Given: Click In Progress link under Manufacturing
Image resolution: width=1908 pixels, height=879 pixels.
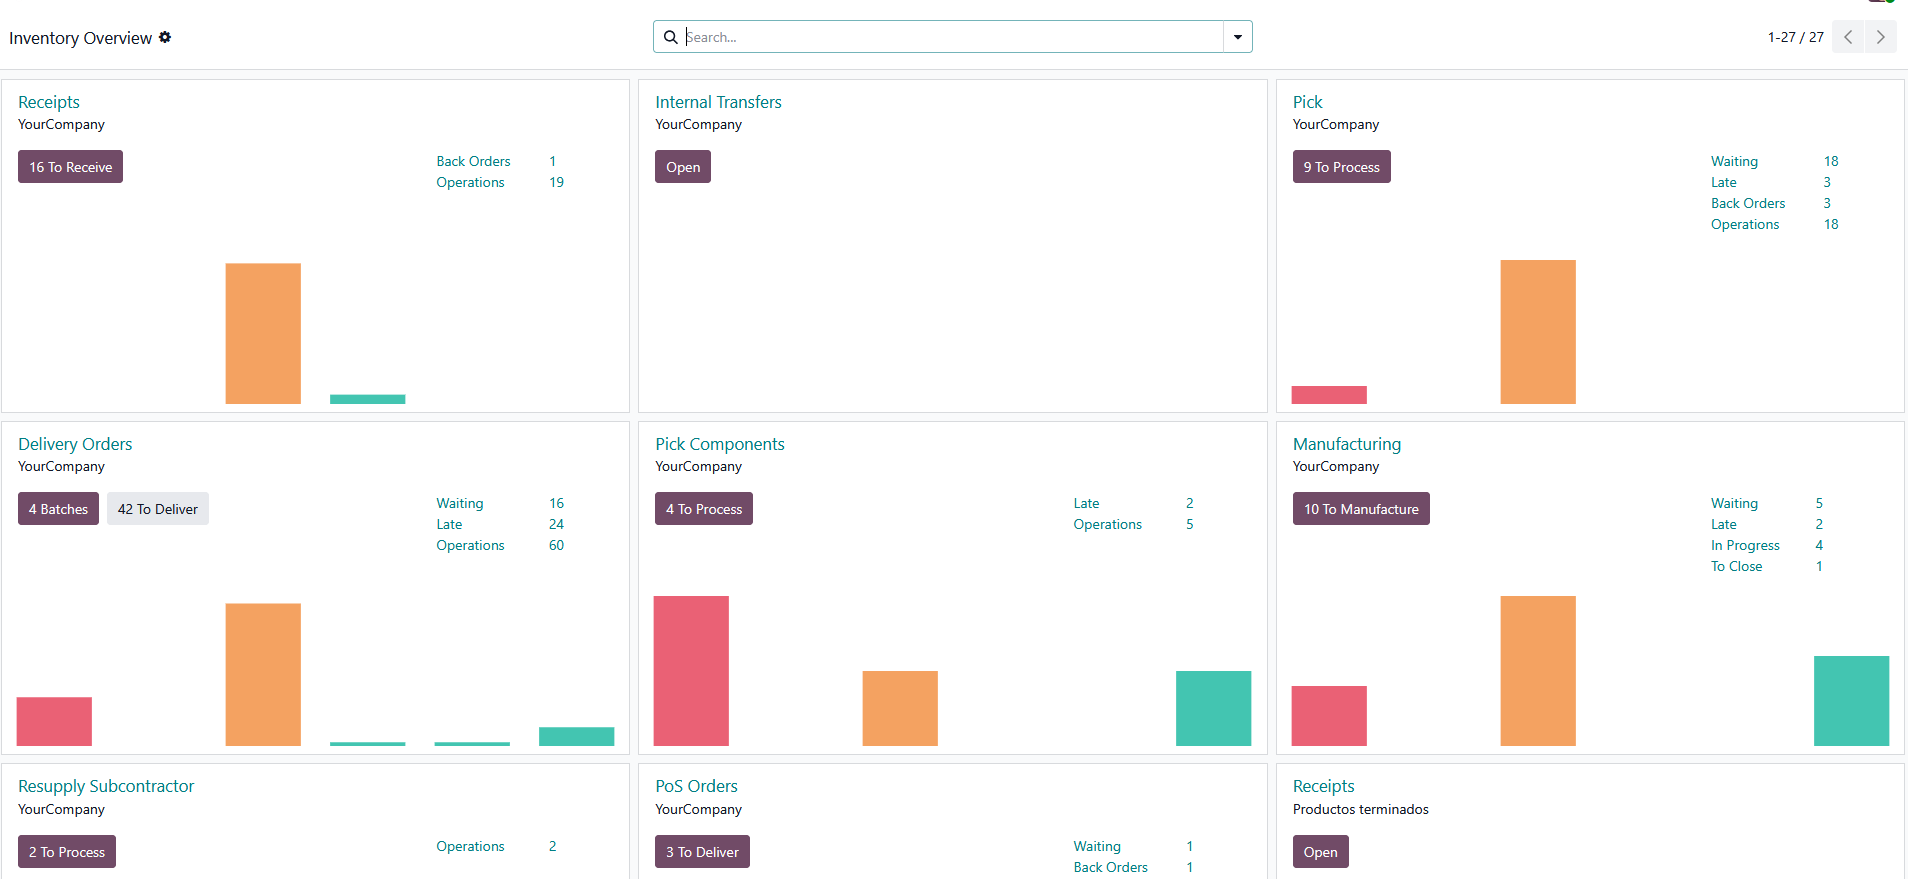Looking at the screenshot, I should (x=1745, y=545).
